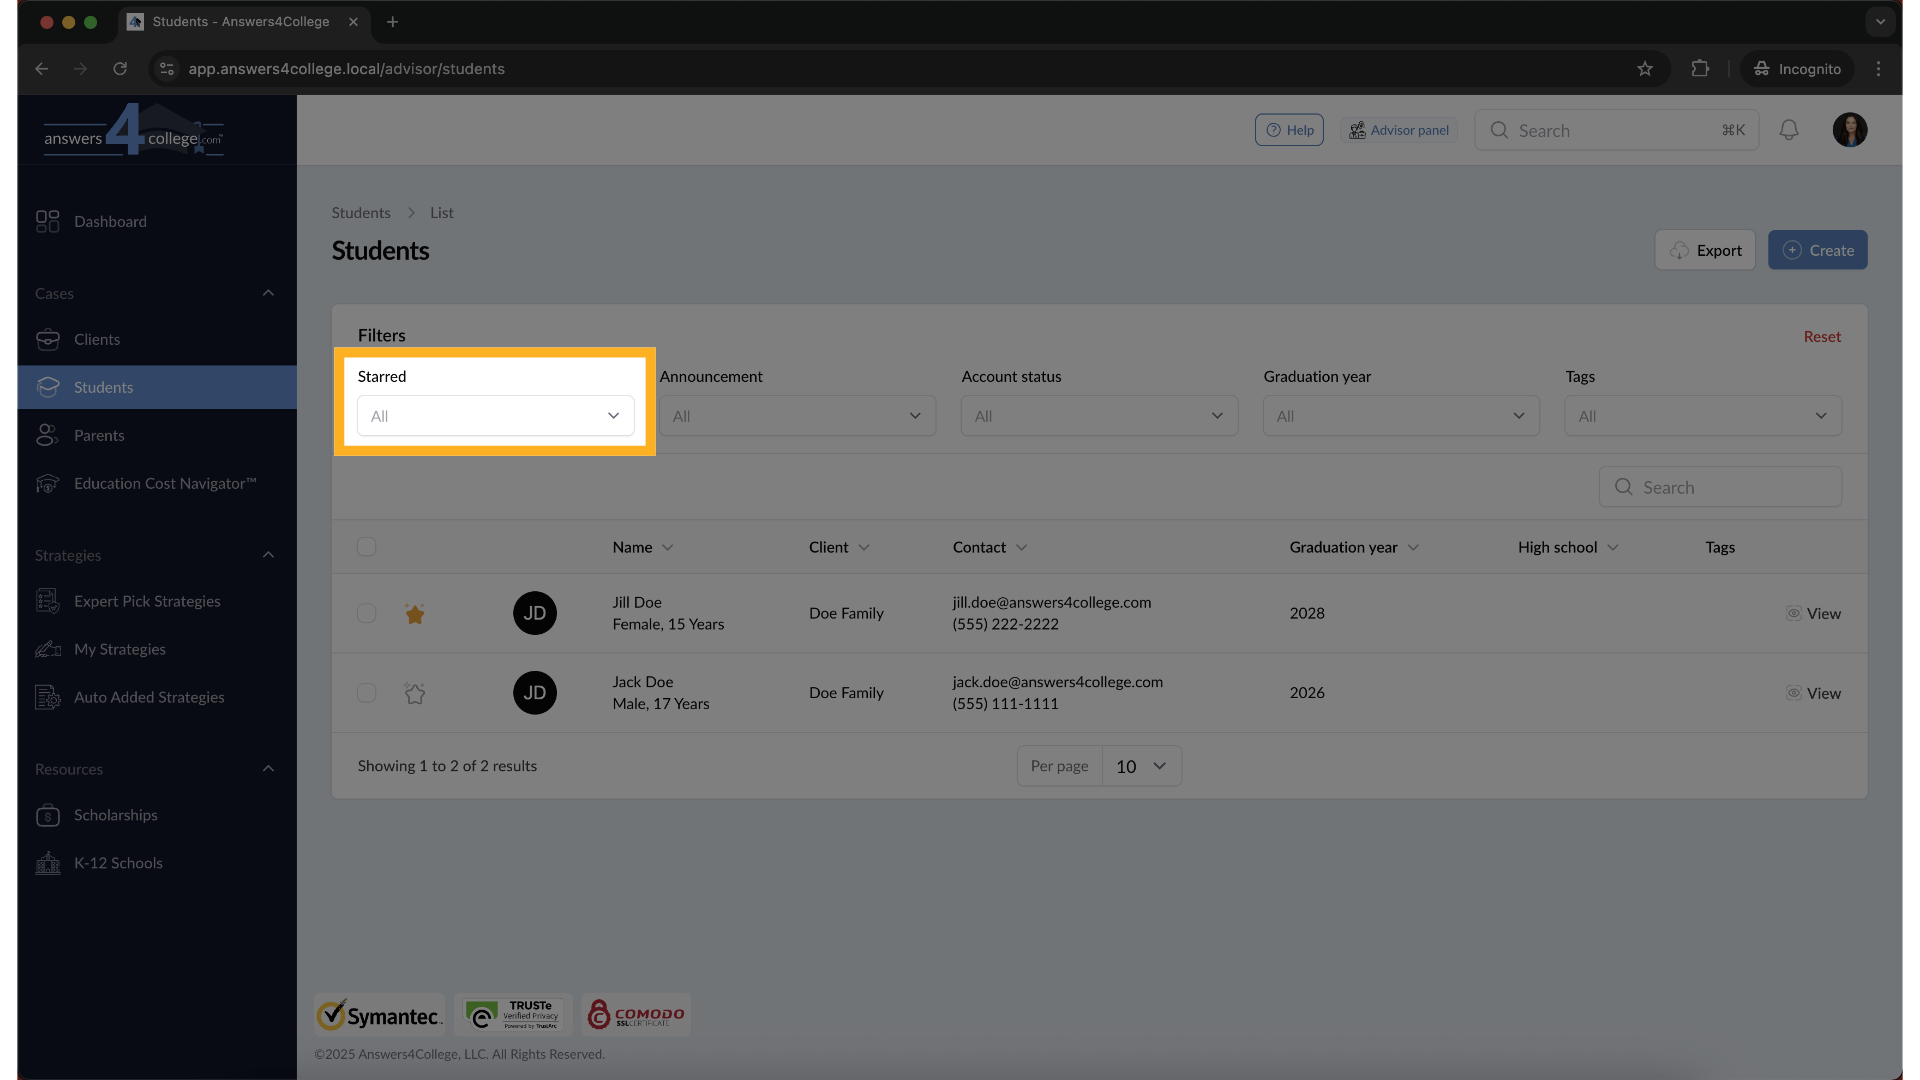Go to Education Cost Navigator
Screen dimensions: 1920x1080
pos(165,484)
